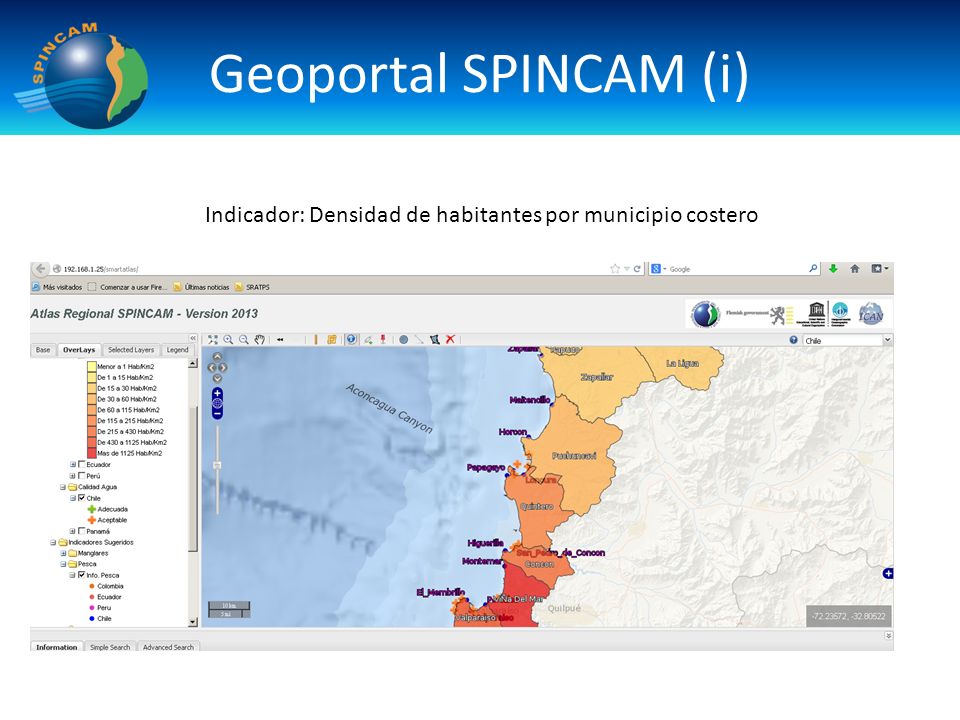Click the browser back arrow button
Viewport: 960px width, 720px height.
point(40,269)
